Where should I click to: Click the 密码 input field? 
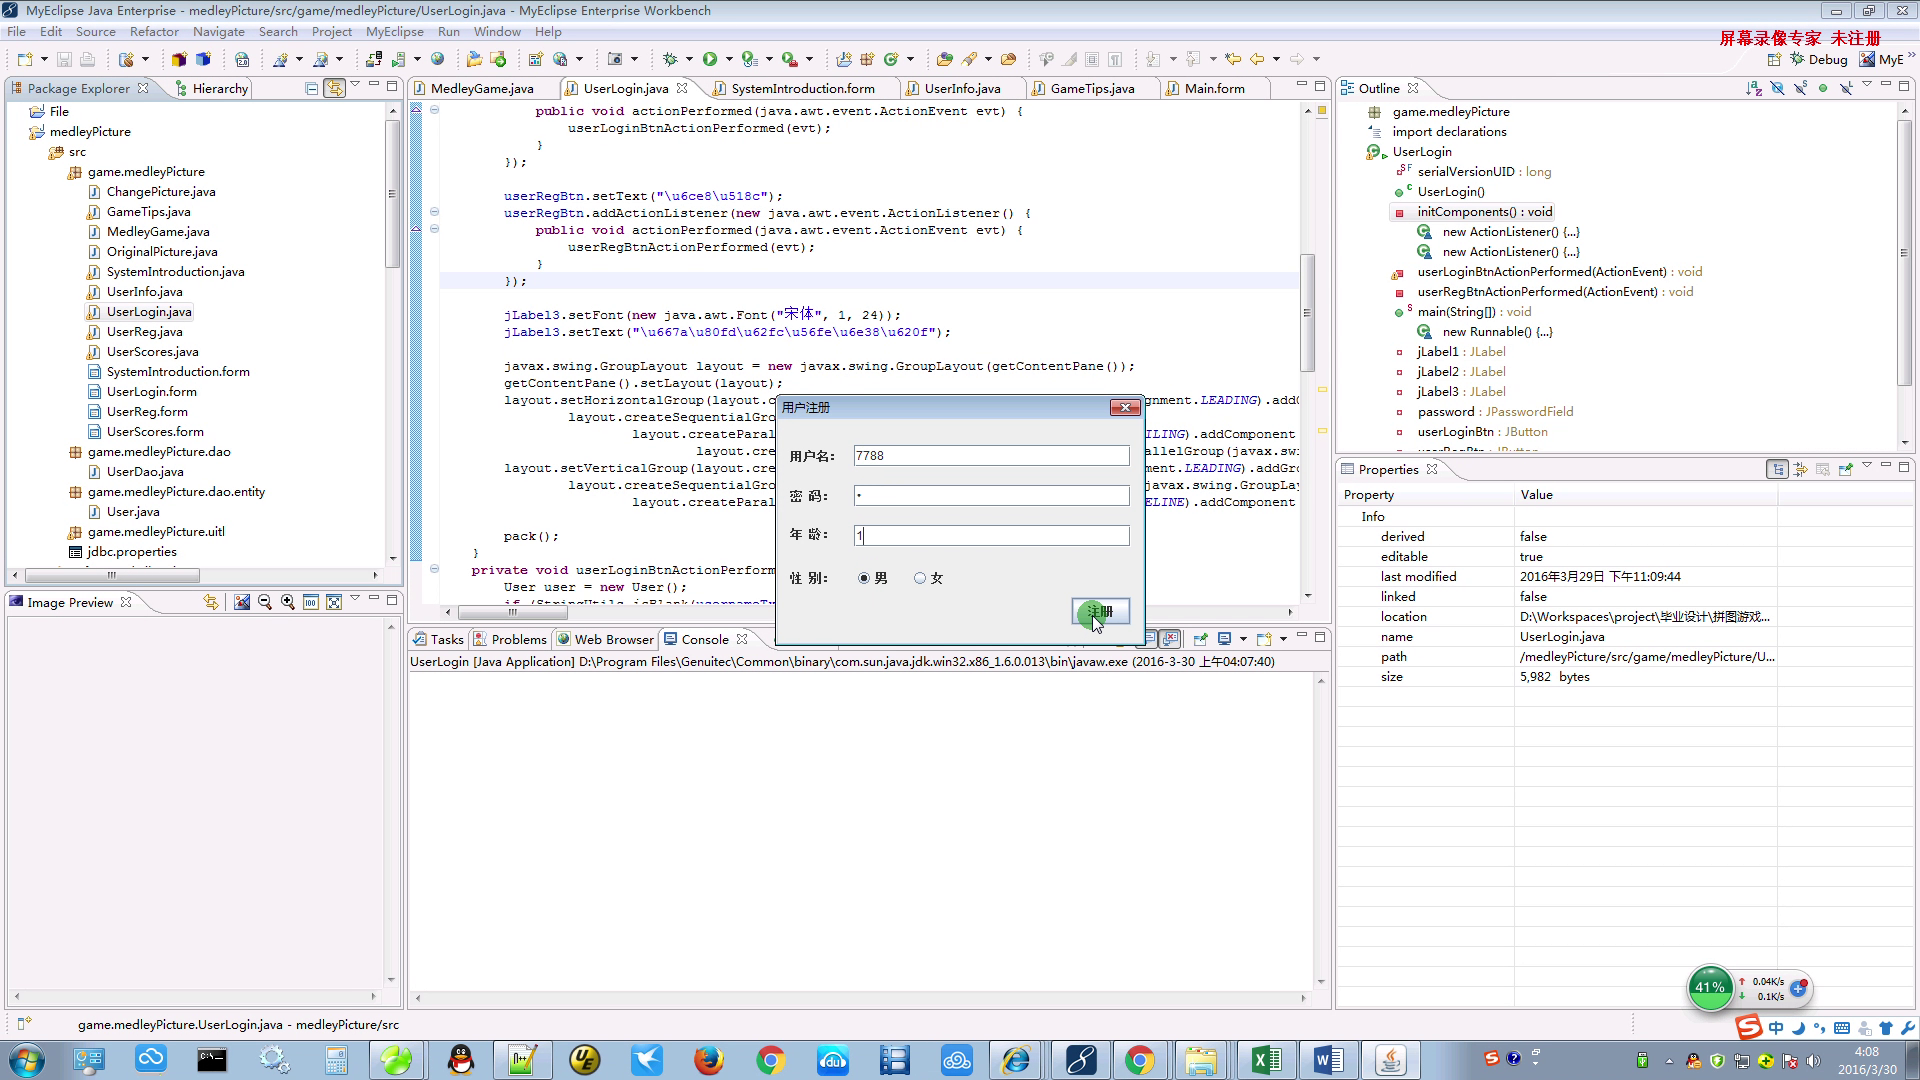pyautogui.click(x=991, y=496)
